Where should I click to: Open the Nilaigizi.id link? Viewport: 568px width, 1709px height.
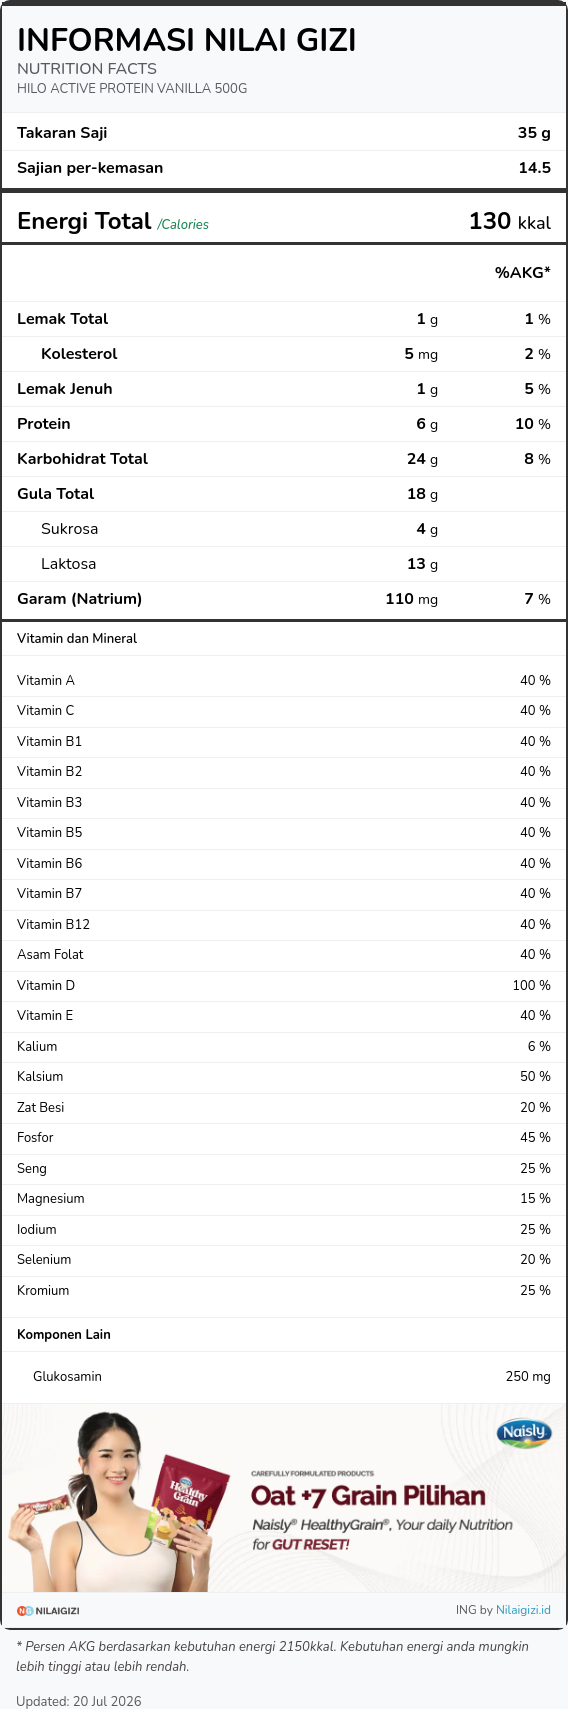coord(523,1610)
